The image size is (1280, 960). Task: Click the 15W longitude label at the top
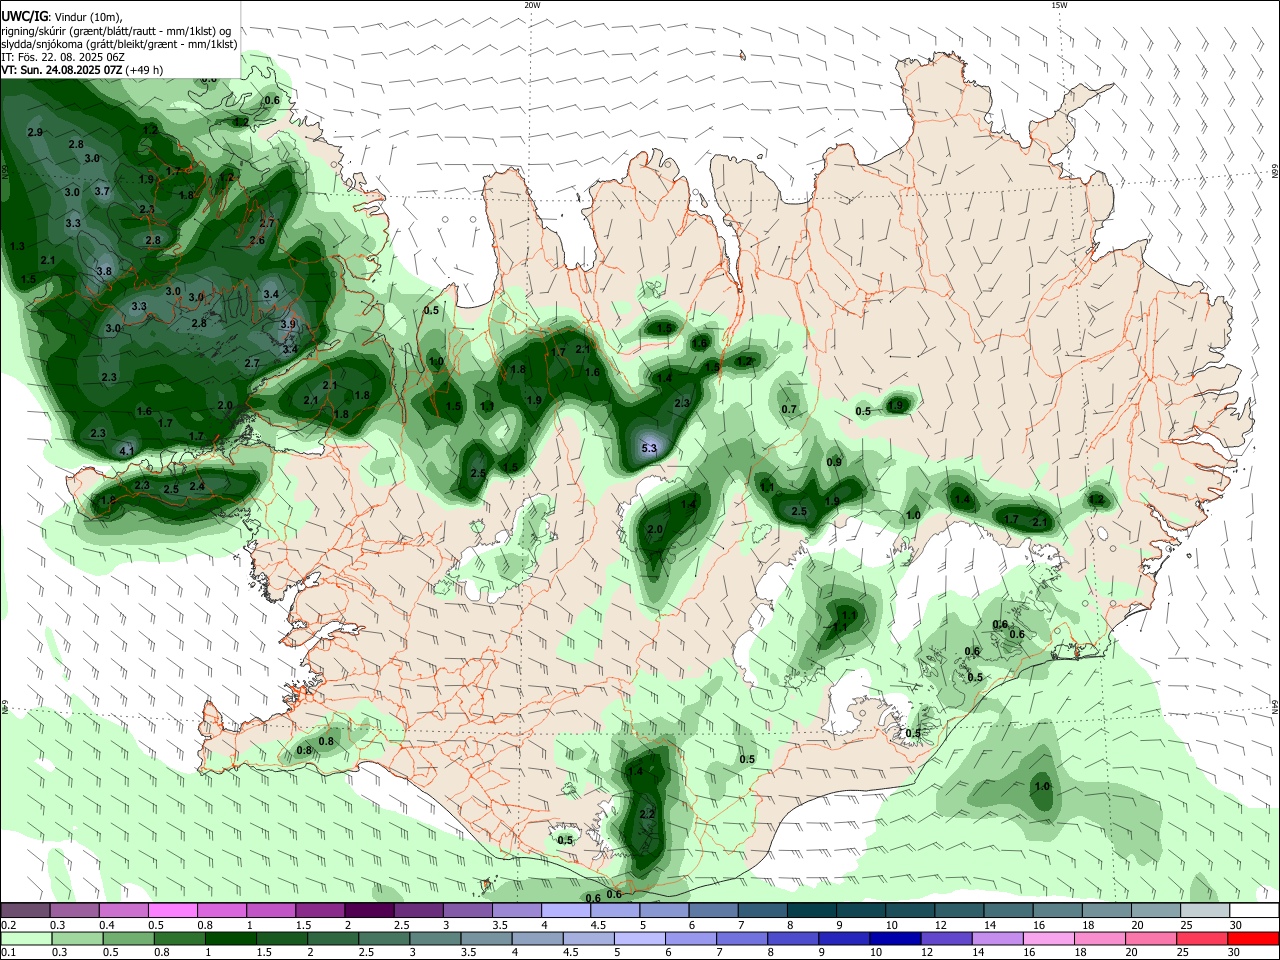pos(1059,5)
